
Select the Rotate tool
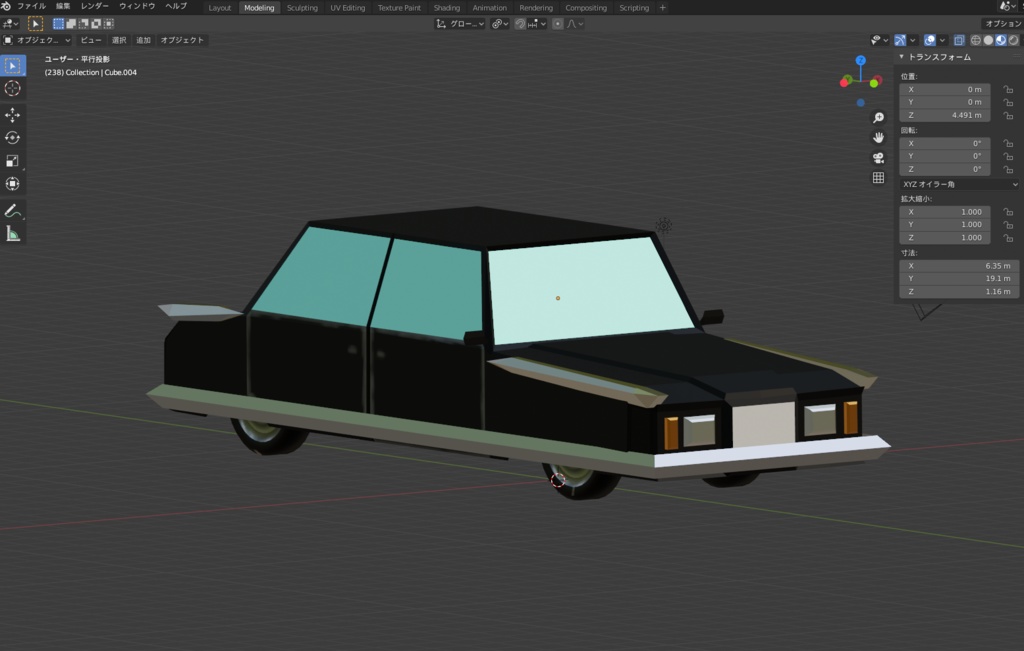click(13, 137)
